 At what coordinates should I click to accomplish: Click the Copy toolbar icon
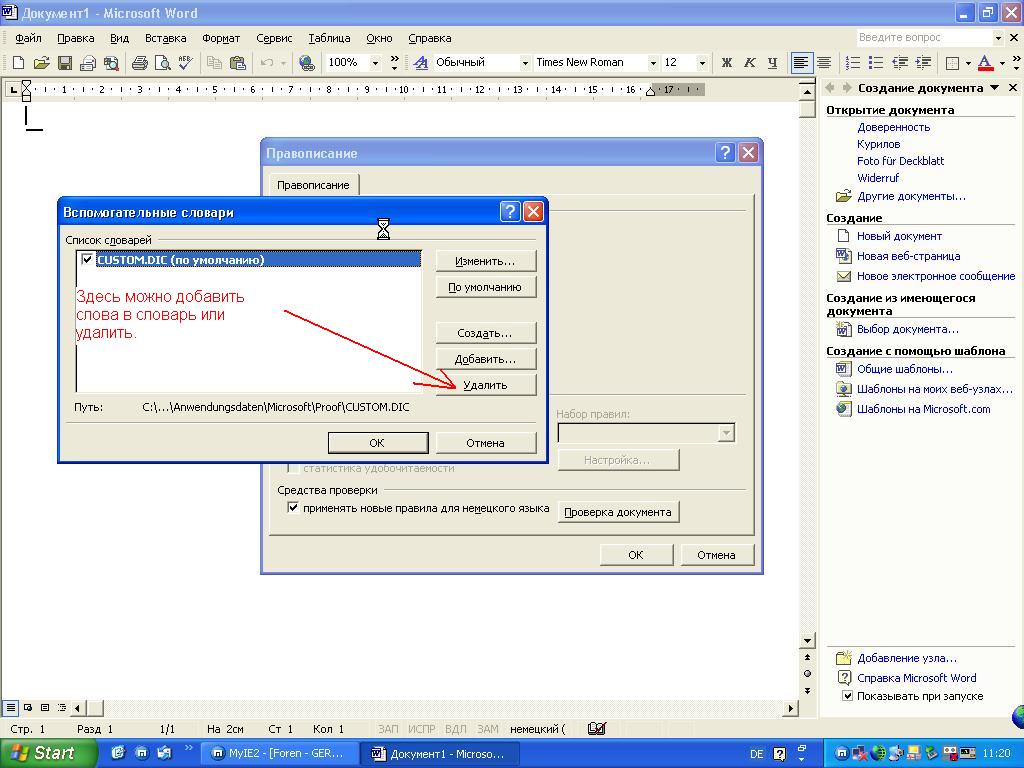tap(214, 63)
